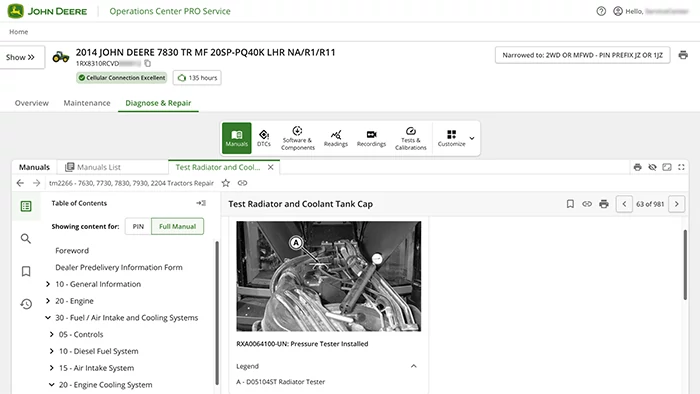
Task: Collapse the Legend section
Action: click(413, 366)
